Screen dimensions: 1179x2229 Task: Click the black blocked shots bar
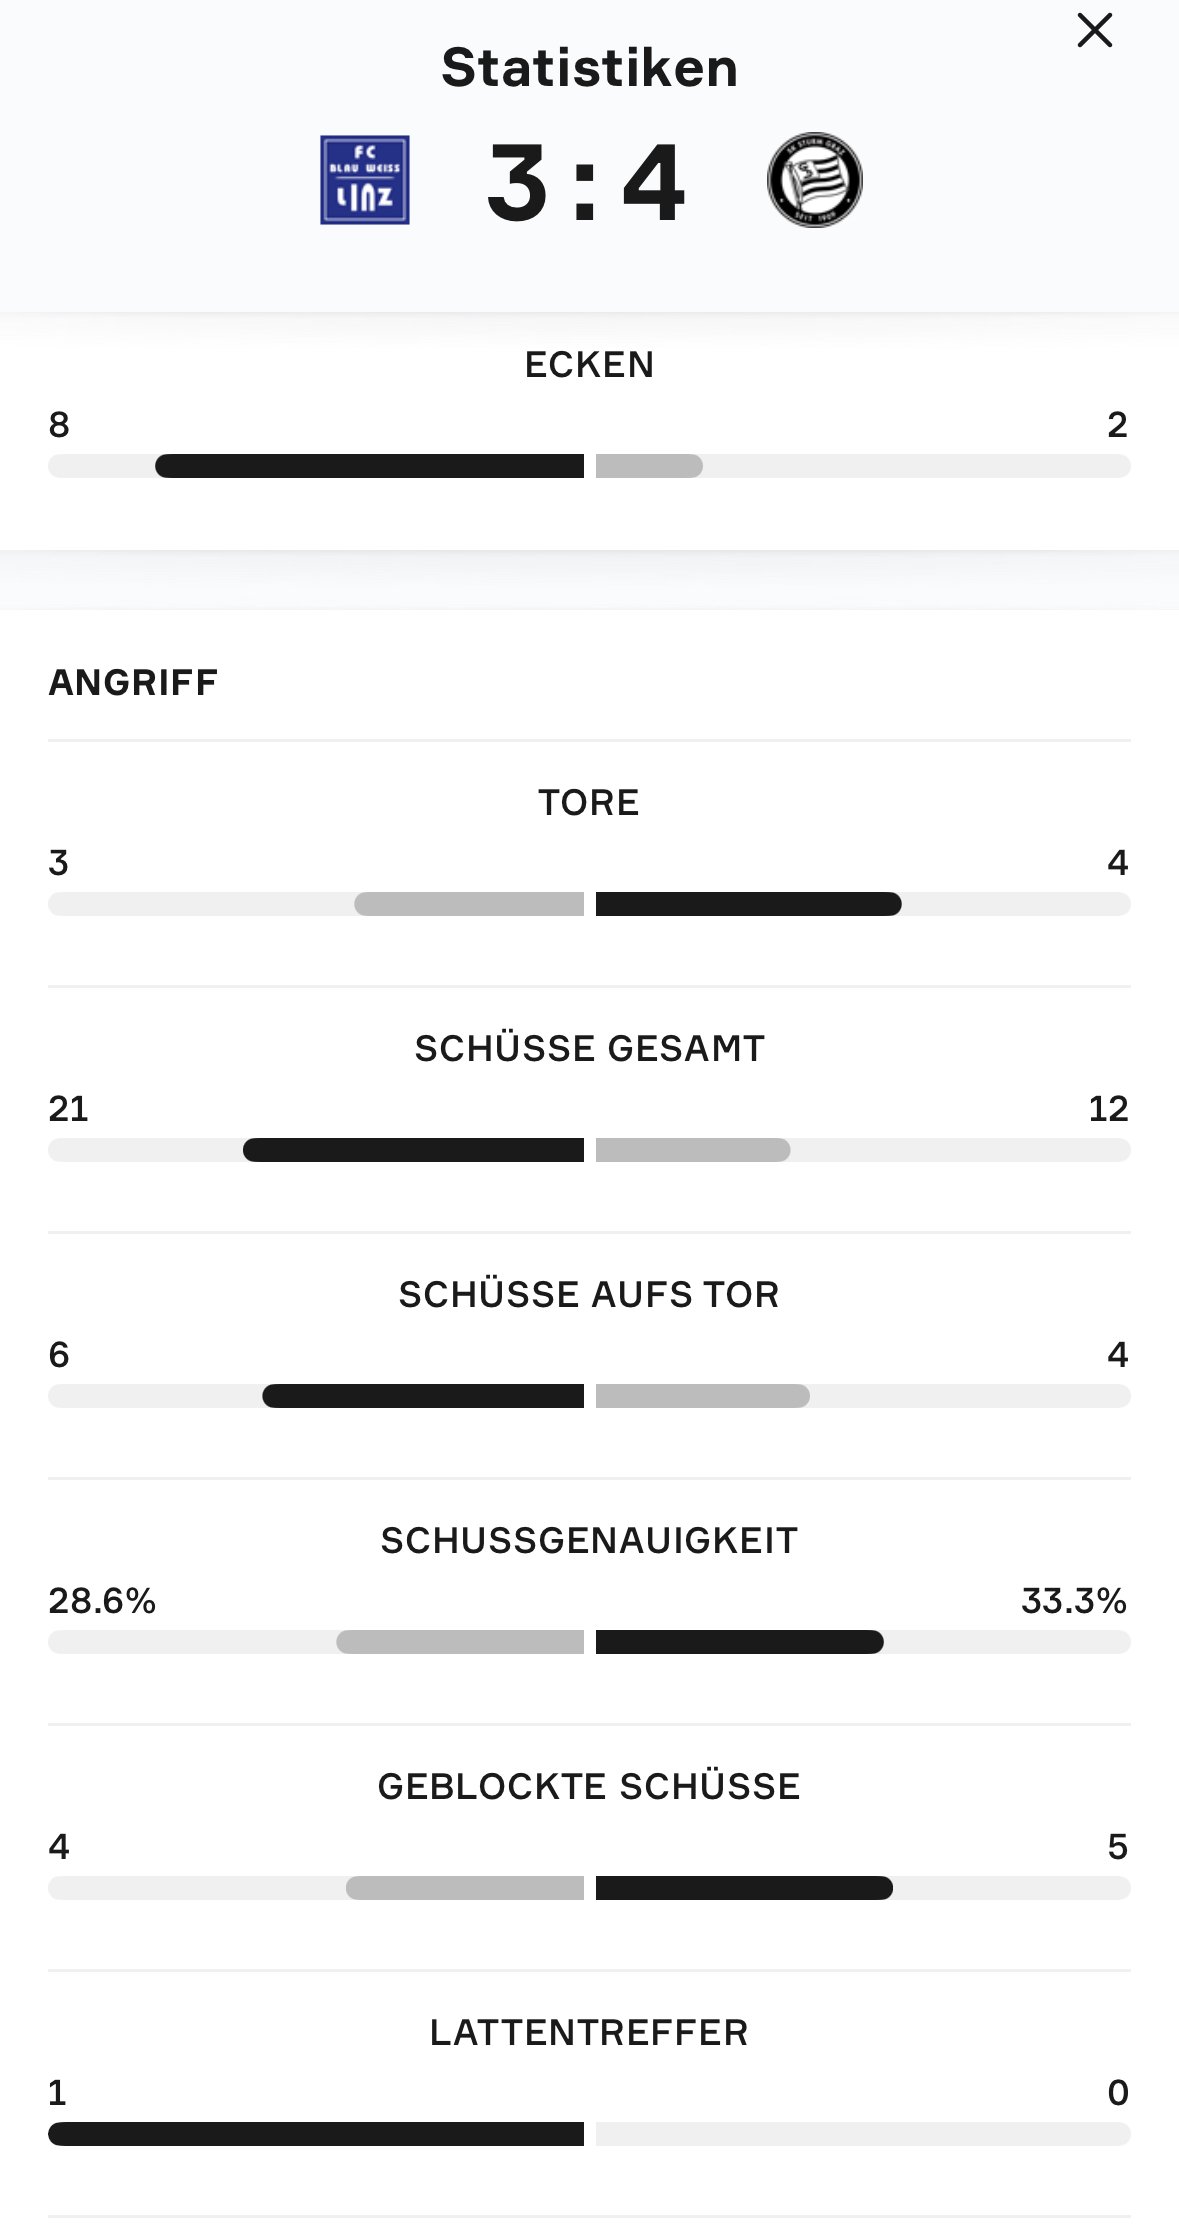point(744,1888)
